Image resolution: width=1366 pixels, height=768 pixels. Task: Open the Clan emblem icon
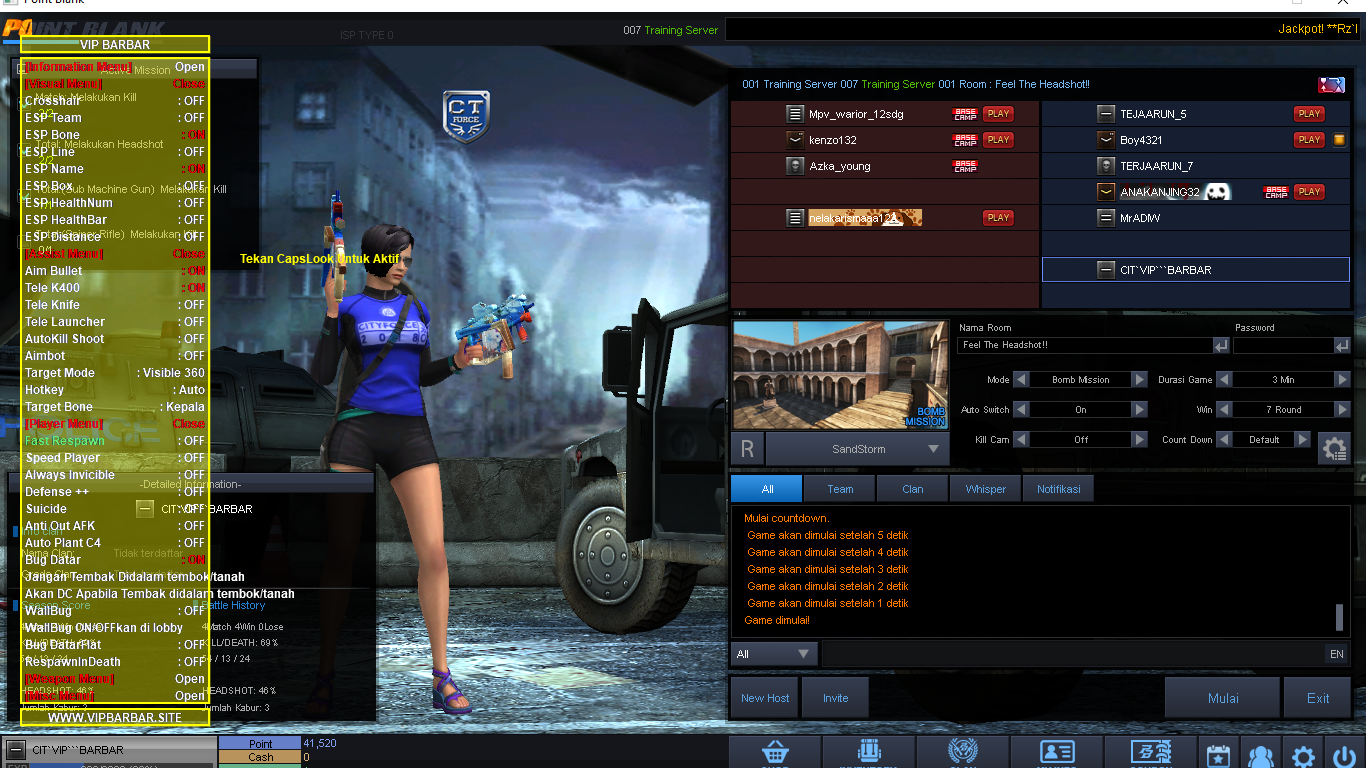[x=962, y=753]
